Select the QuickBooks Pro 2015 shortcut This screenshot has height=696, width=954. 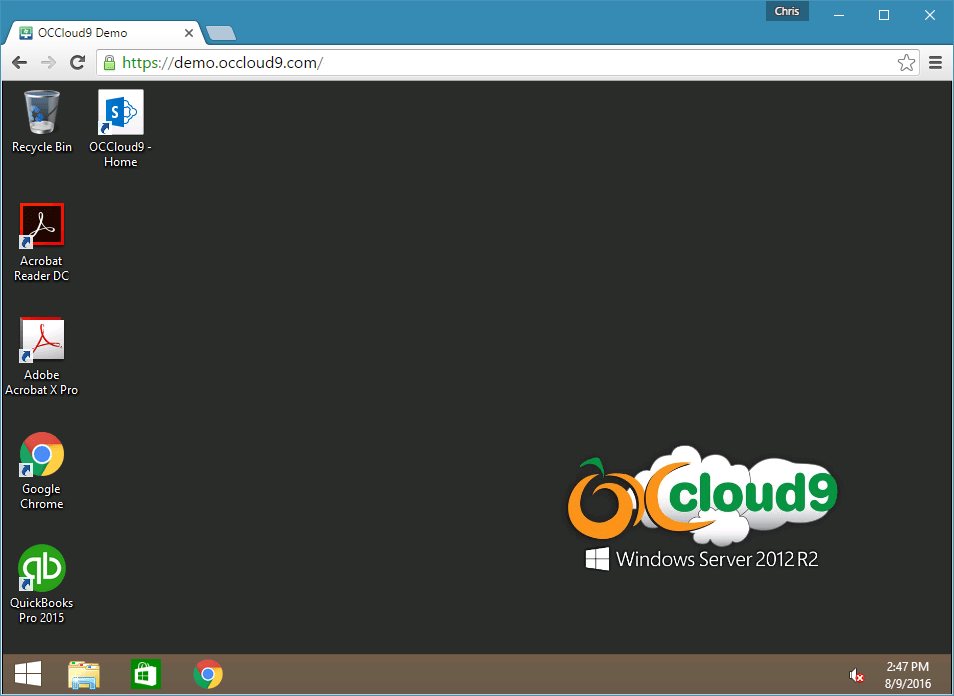pyautogui.click(x=41, y=584)
